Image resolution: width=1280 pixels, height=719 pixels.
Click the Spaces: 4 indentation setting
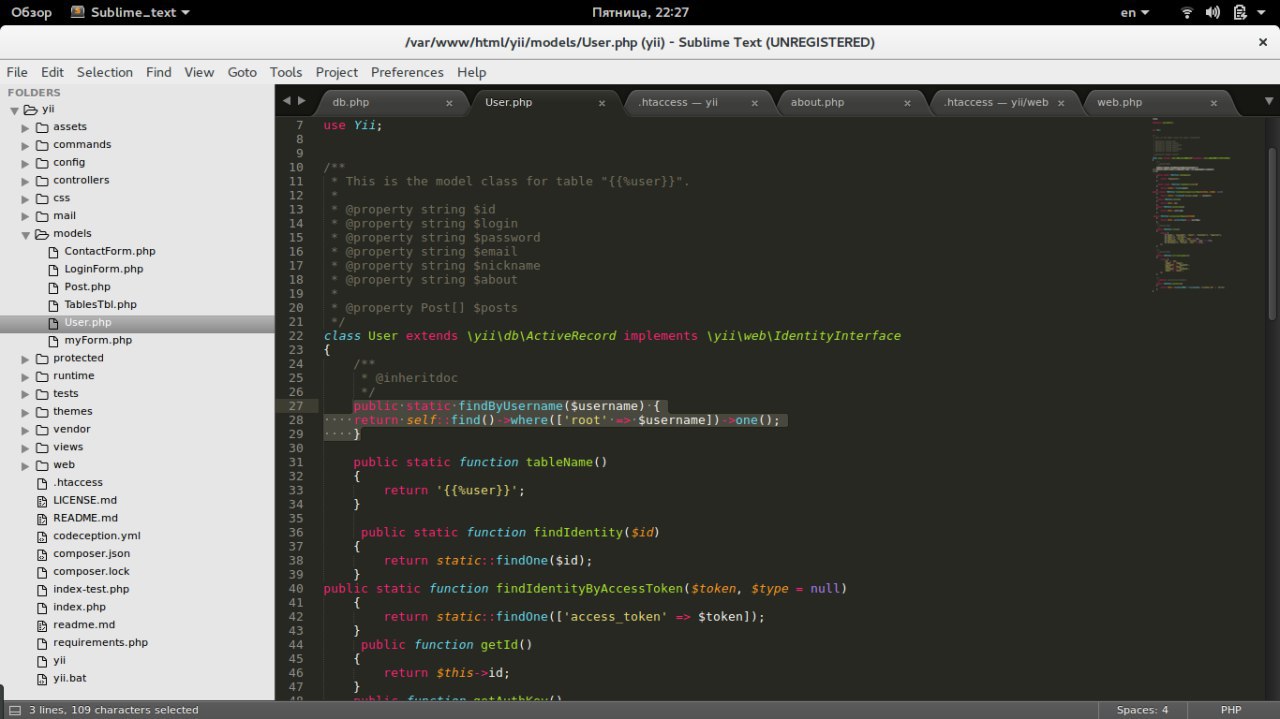tap(1142, 710)
